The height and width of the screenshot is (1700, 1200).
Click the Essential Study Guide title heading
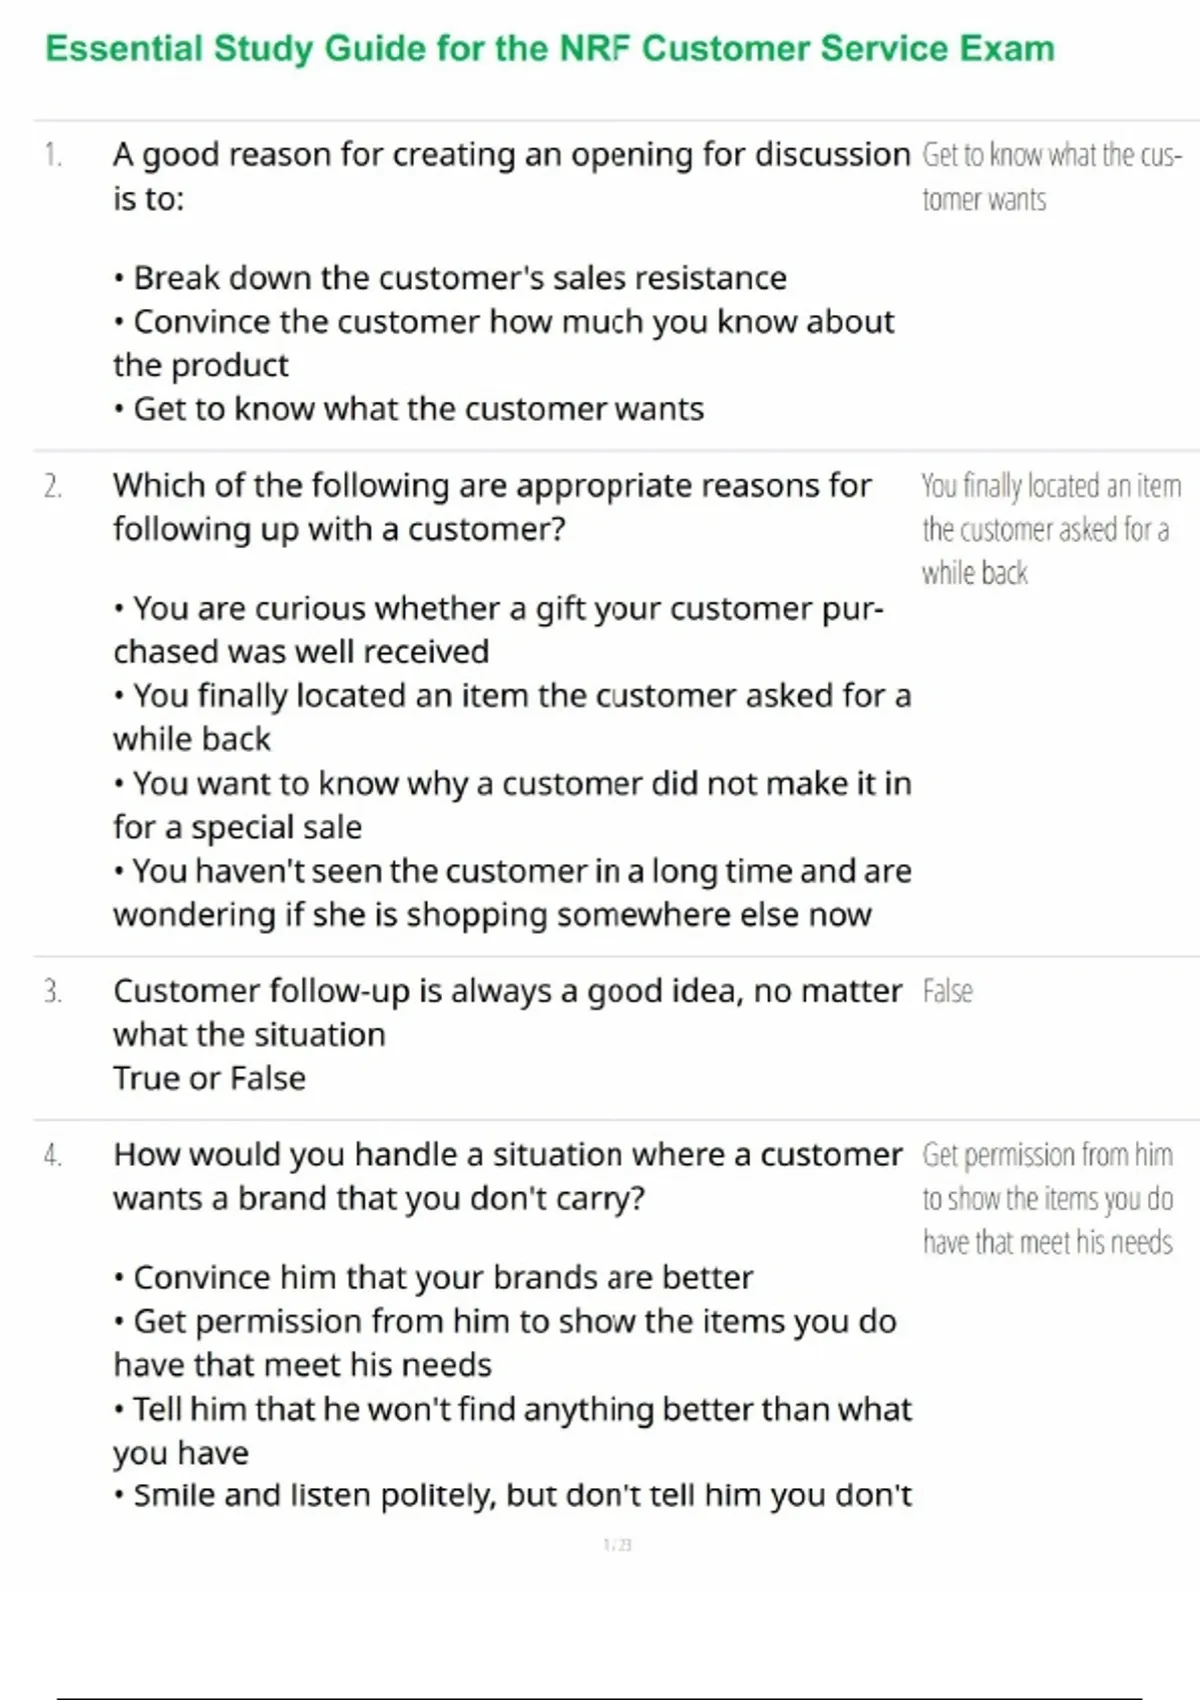pyautogui.click(x=550, y=49)
